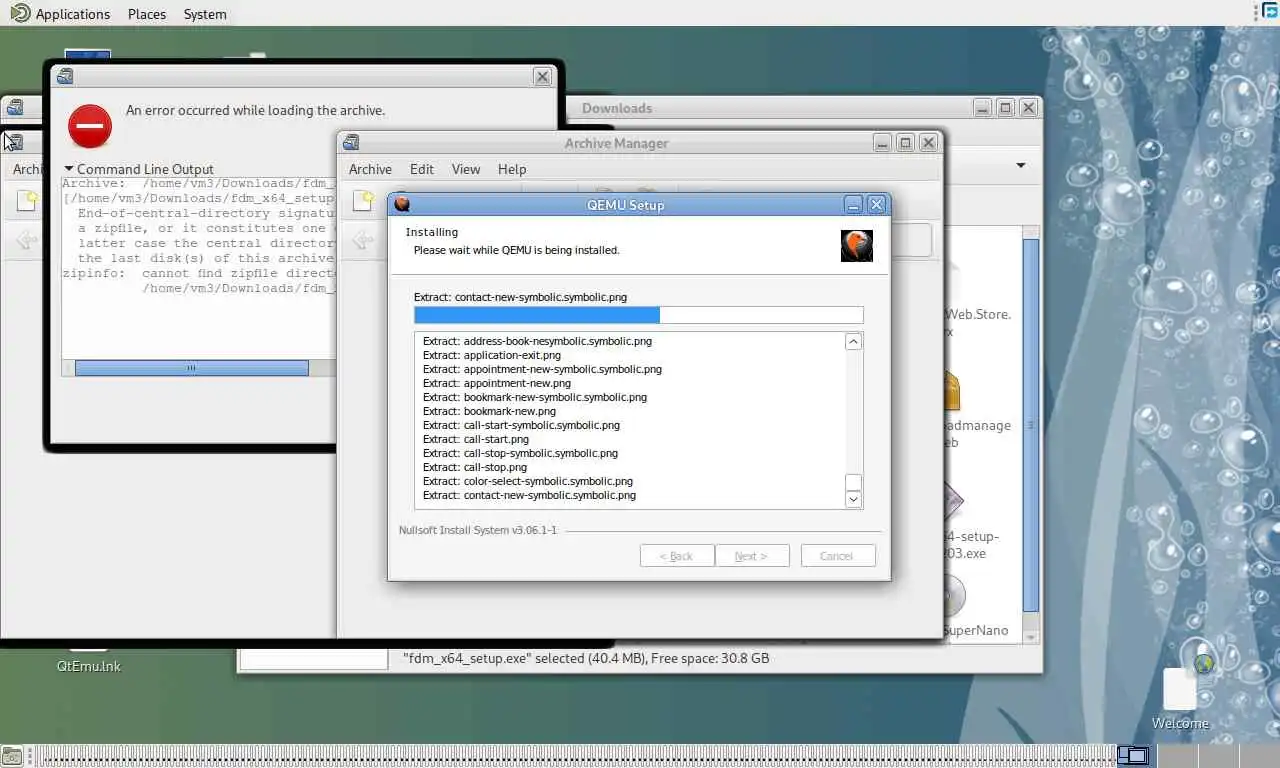Maximize the Downloads window
This screenshot has height=768, width=1280.
coord(1005,108)
